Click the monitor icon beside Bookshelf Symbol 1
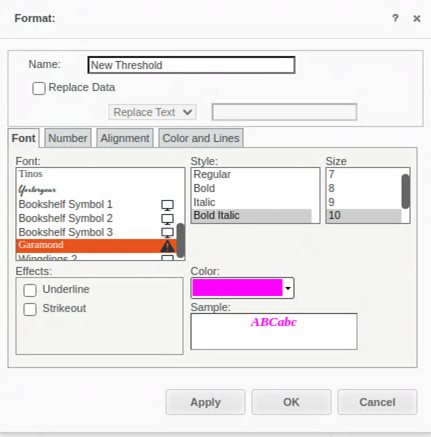The image size is (431, 437). click(167, 205)
